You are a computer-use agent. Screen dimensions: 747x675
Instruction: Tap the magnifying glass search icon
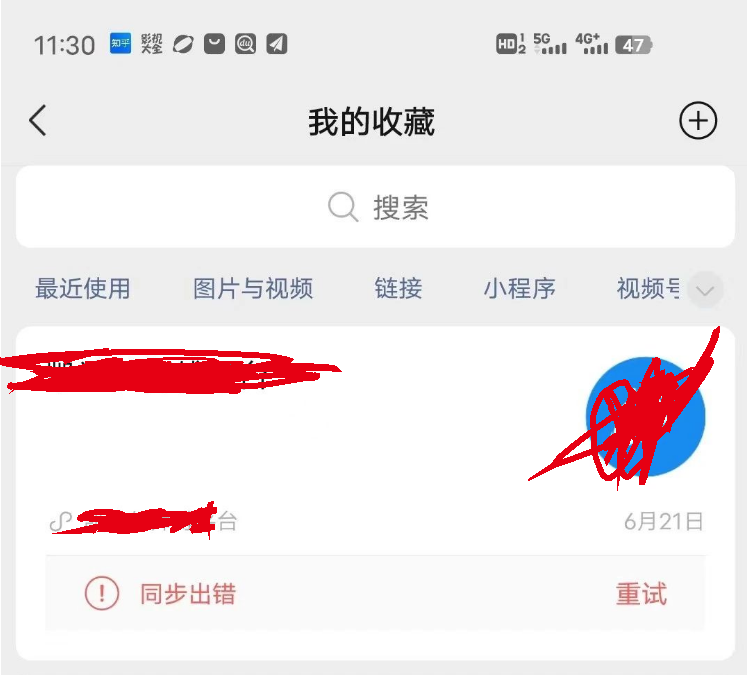(343, 207)
